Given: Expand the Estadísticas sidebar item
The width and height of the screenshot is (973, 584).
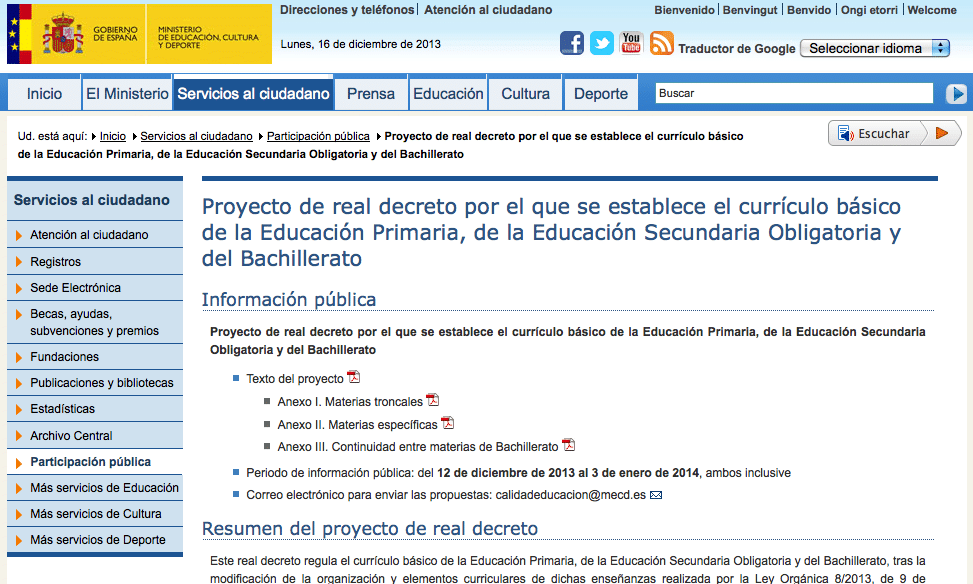Looking at the screenshot, I should [95, 409].
